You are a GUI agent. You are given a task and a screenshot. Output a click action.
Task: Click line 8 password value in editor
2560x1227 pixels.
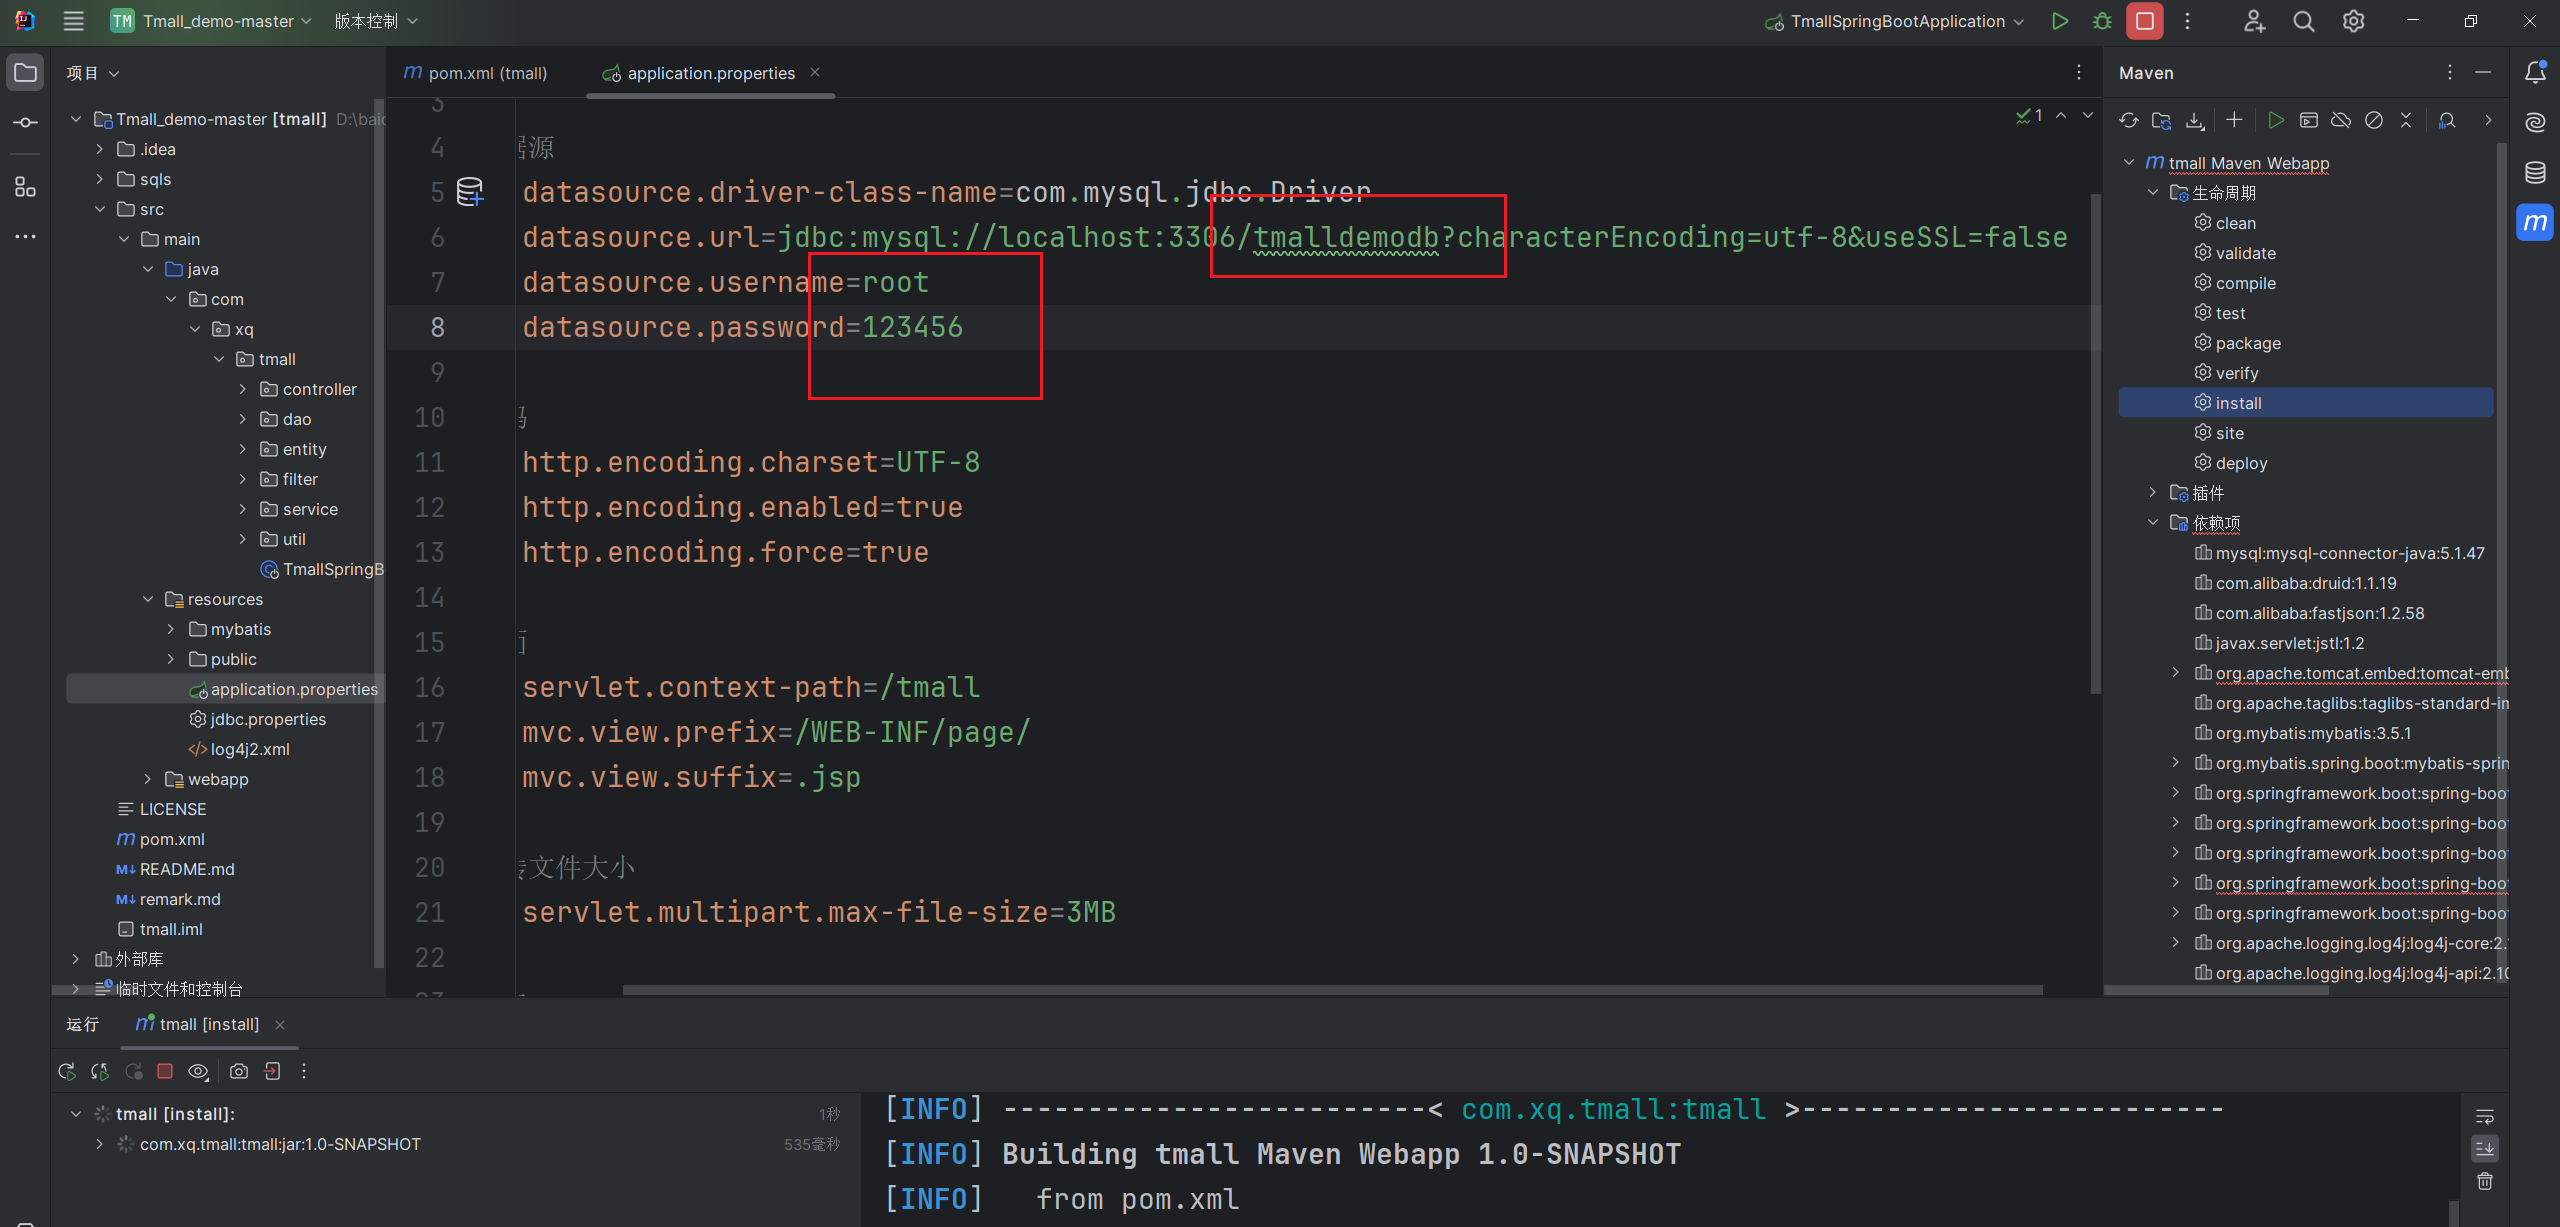point(912,327)
